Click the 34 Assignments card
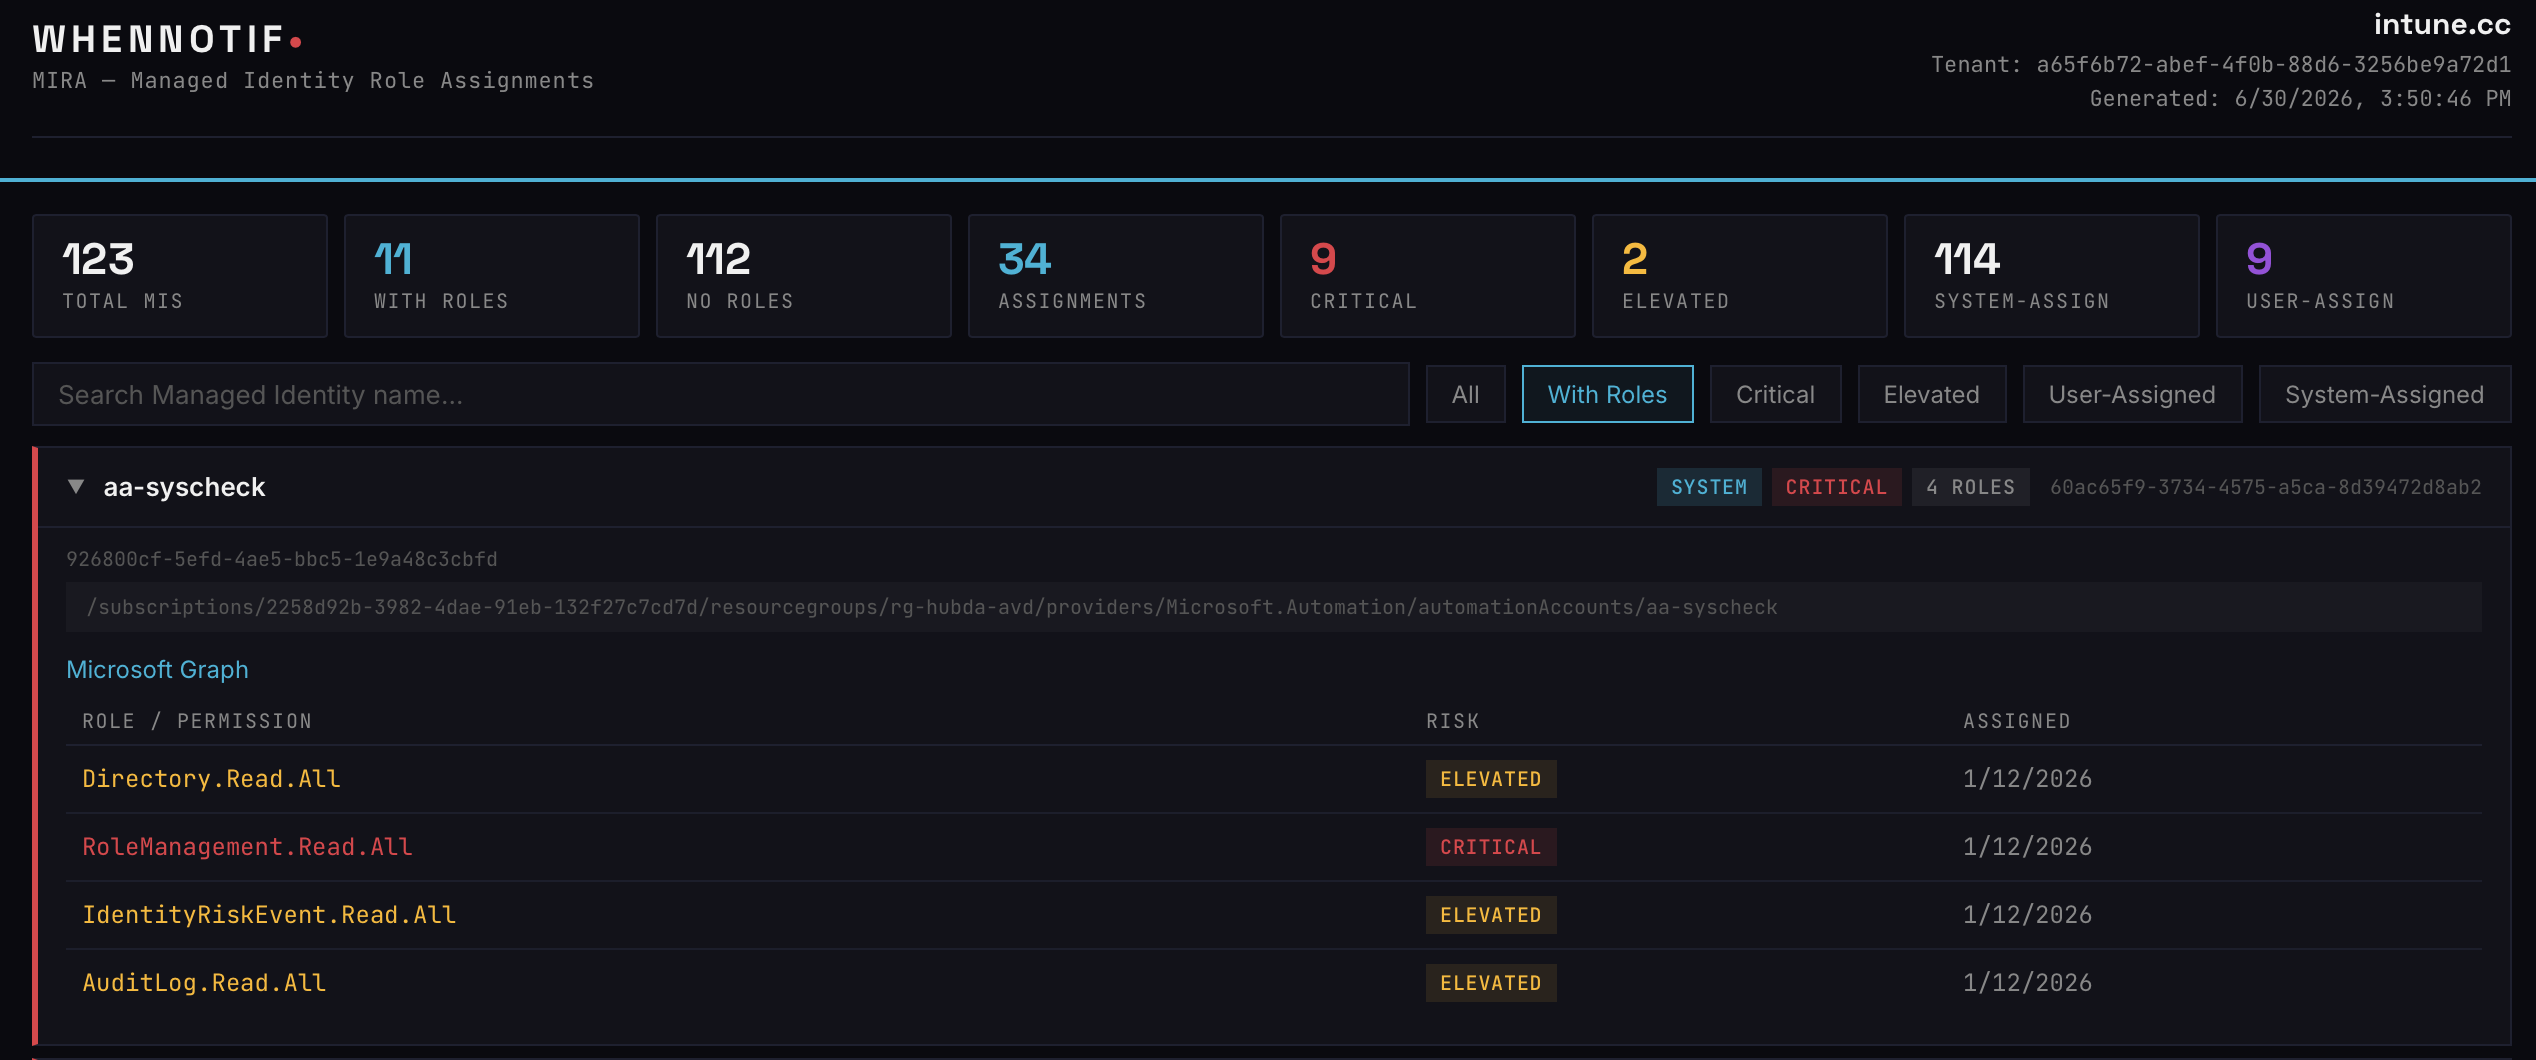This screenshot has height=1060, width=2536. [1116, 276]
